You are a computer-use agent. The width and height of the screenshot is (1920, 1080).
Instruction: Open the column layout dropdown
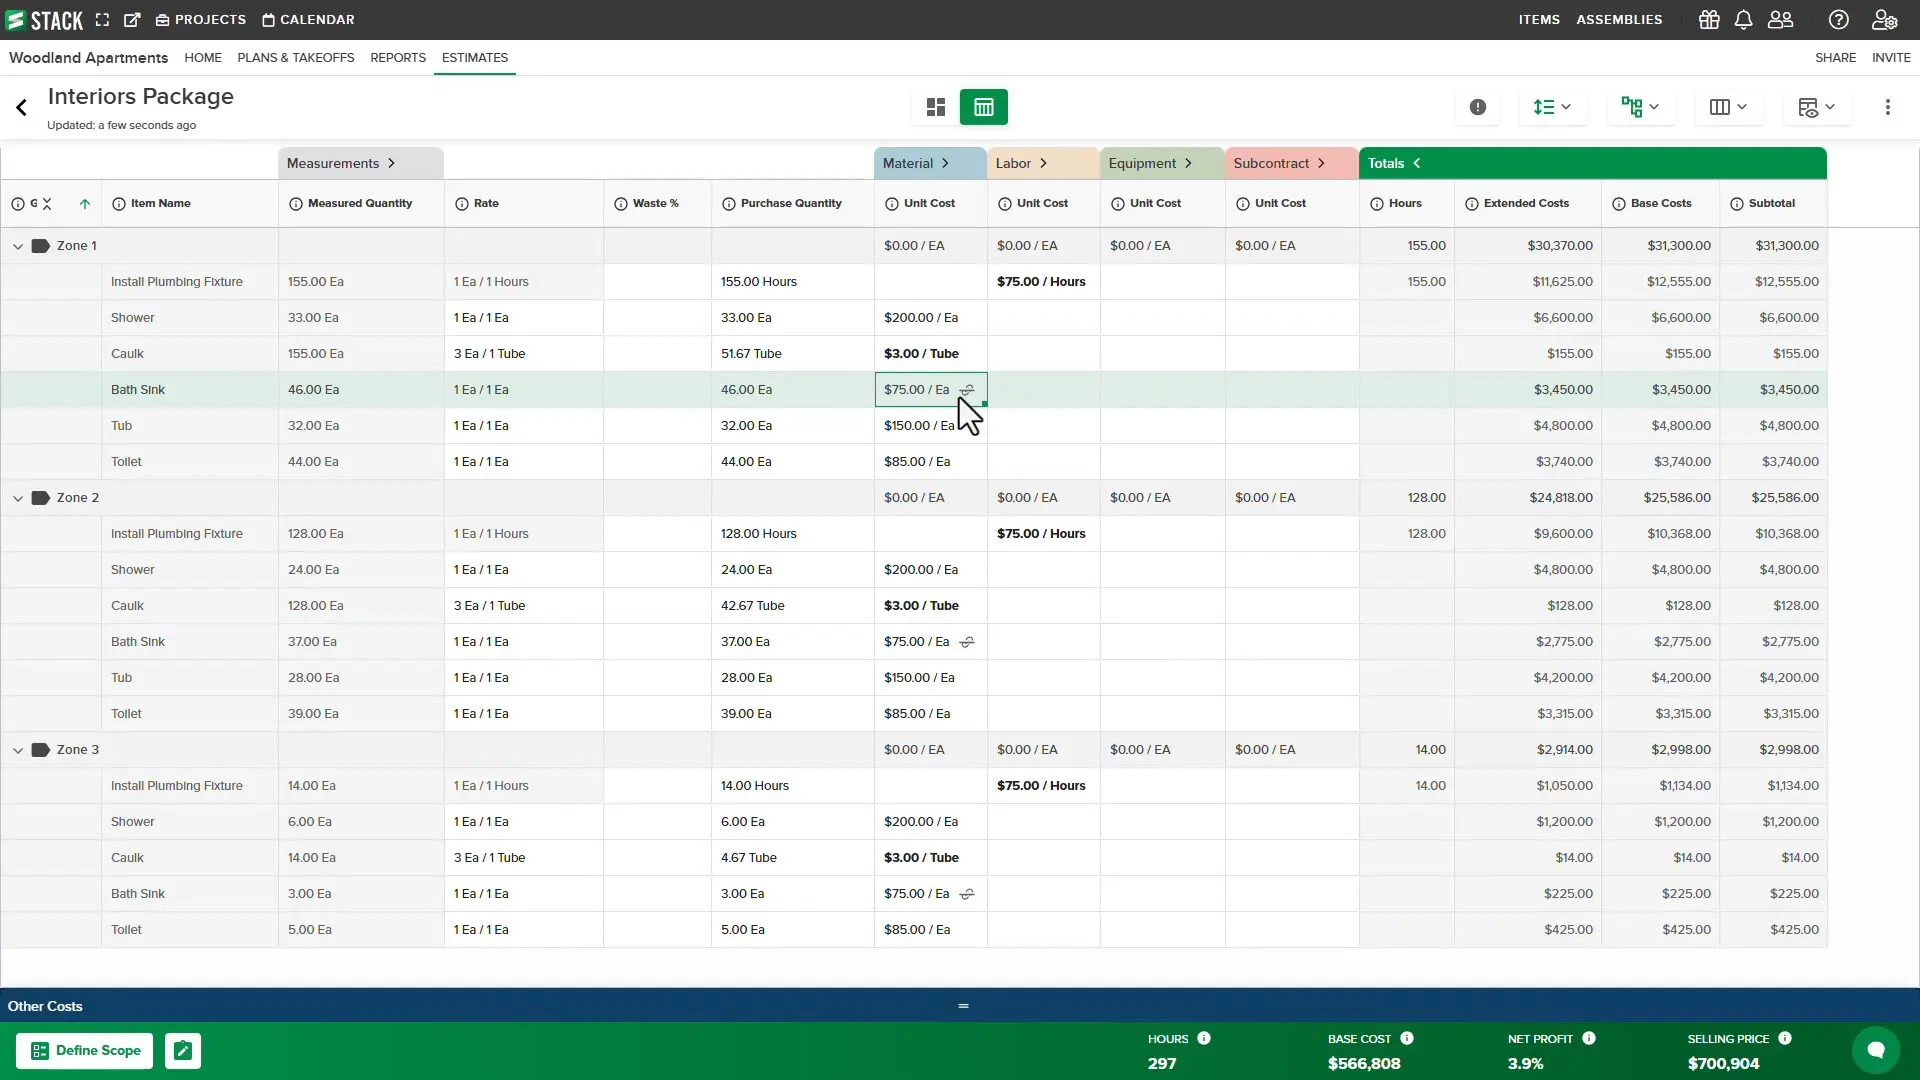(1728, 107)
